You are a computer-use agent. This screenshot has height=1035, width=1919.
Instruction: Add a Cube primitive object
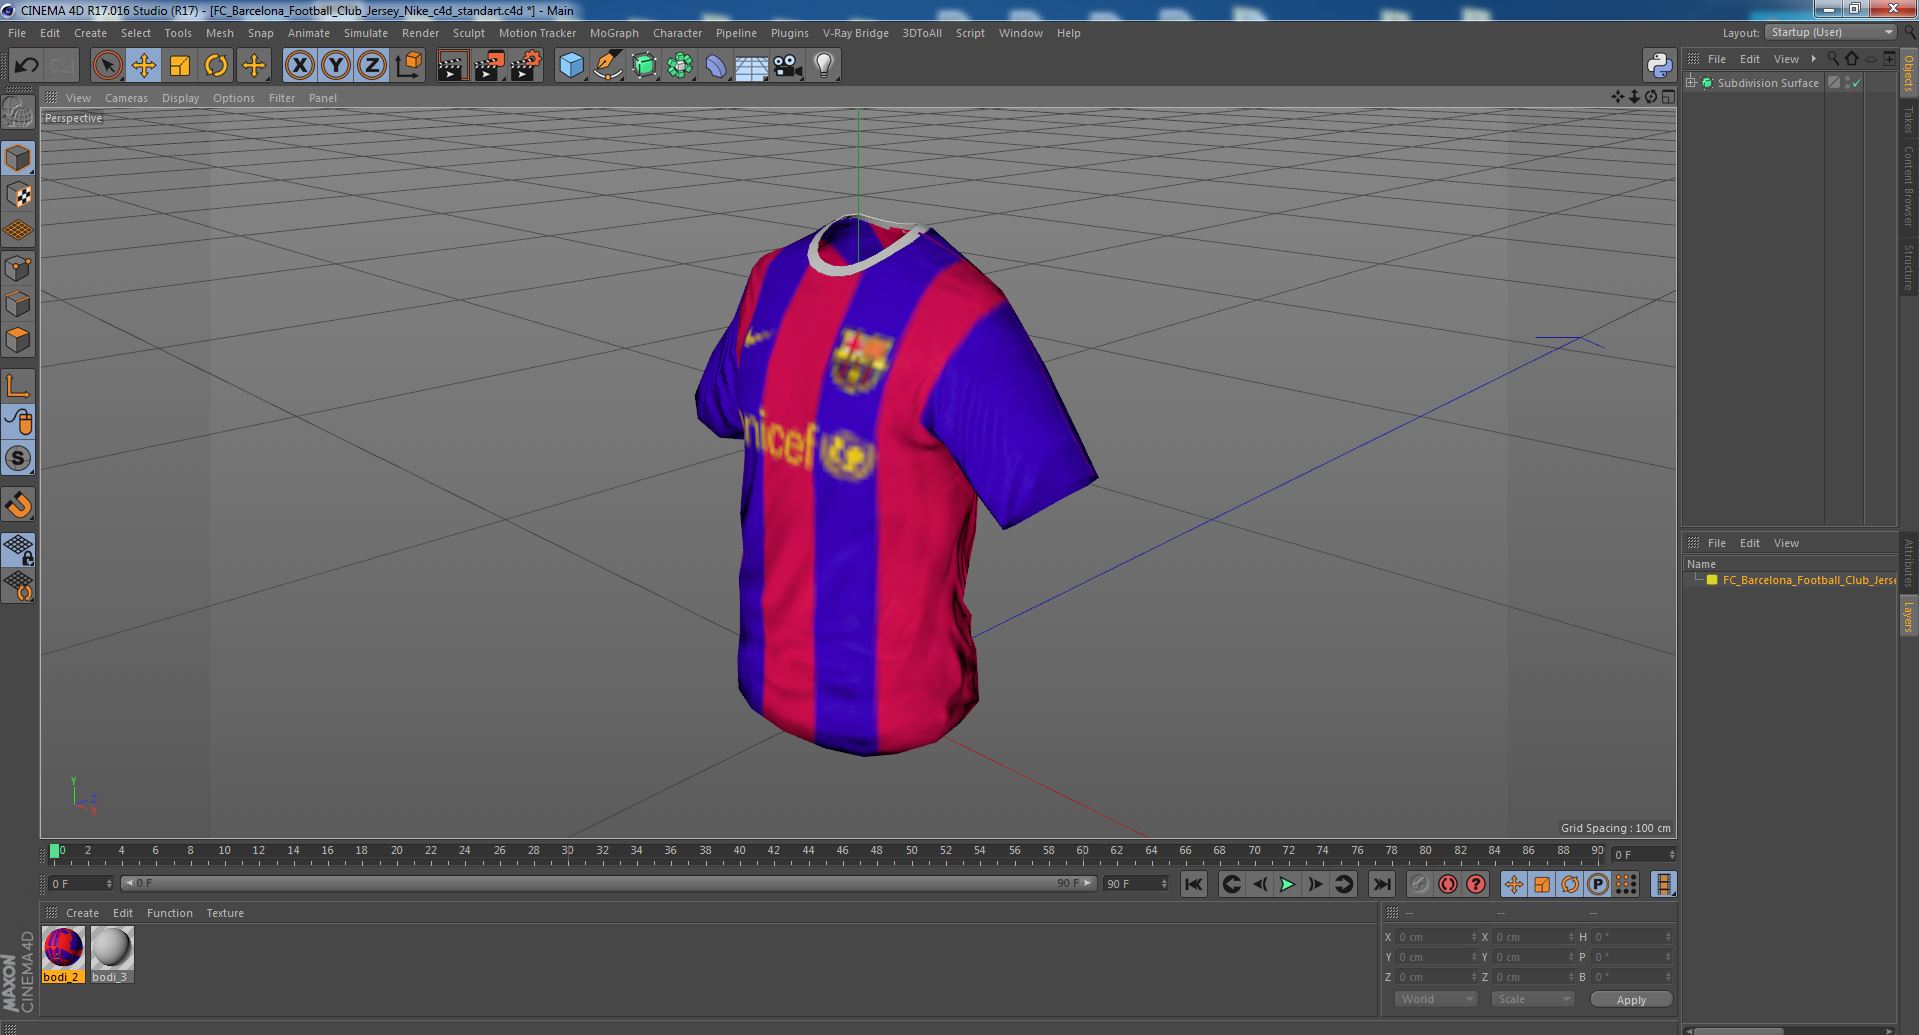point(571,66)
